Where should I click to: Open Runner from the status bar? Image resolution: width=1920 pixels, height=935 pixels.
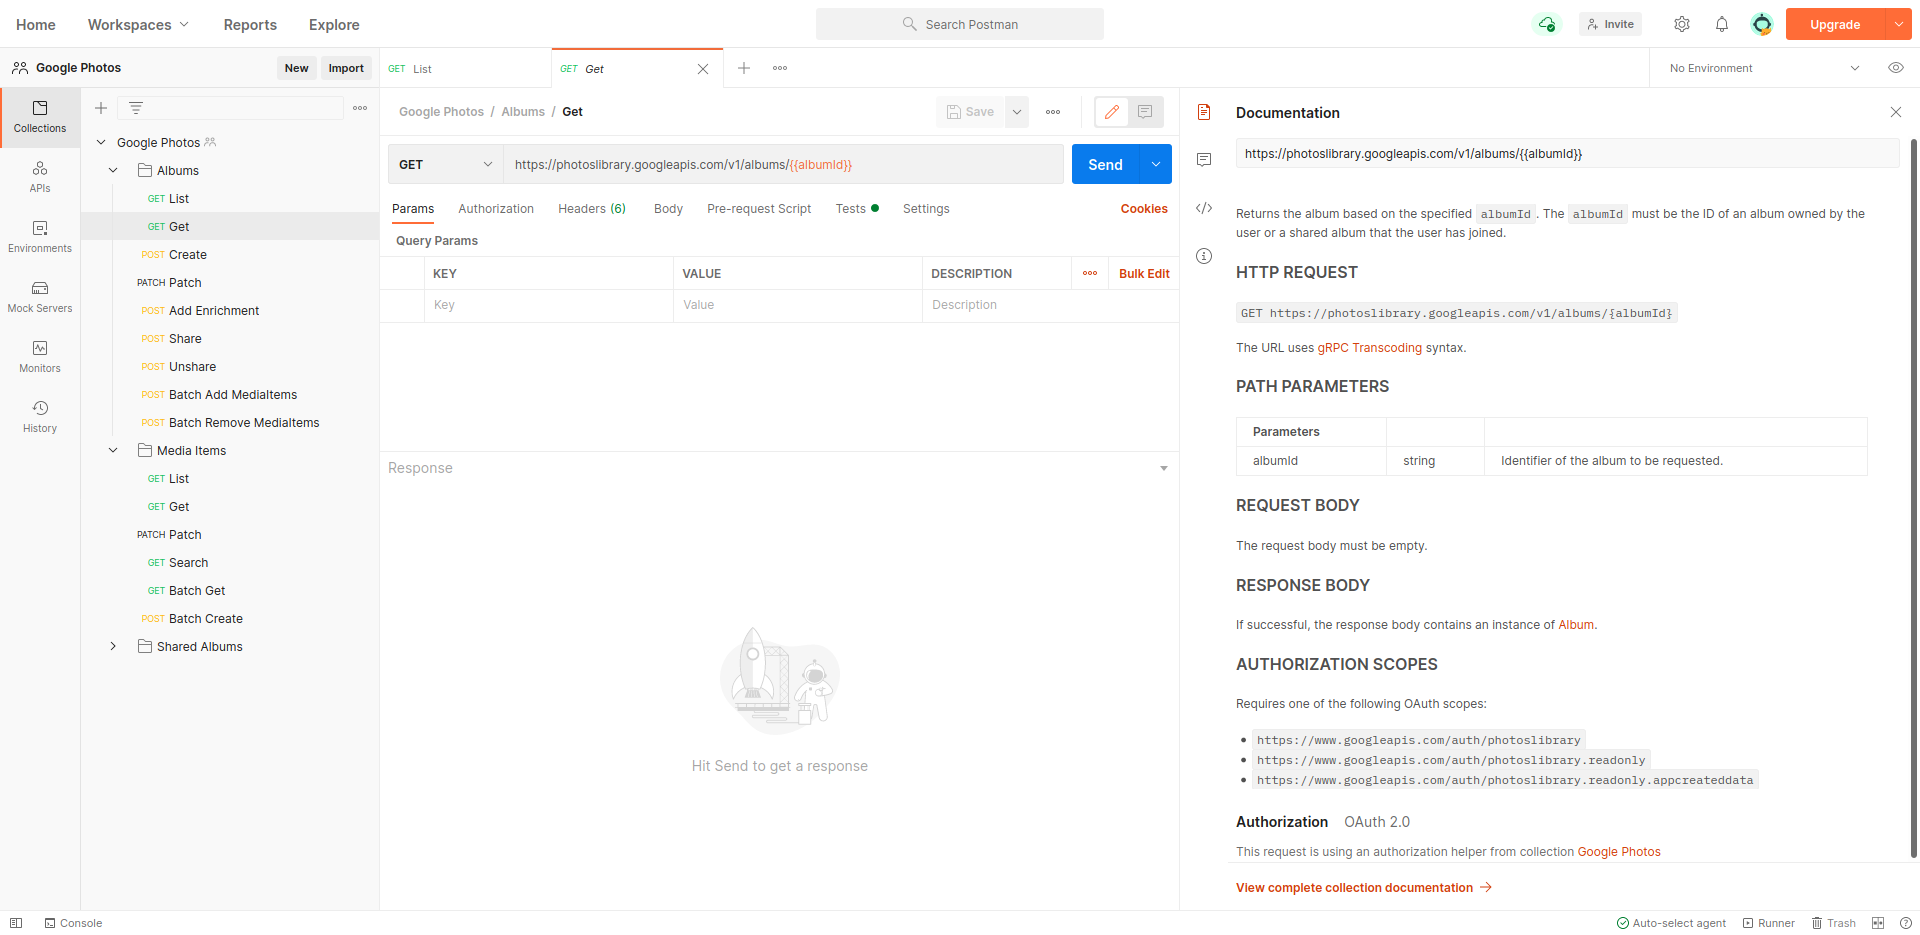click(1769, 923)
